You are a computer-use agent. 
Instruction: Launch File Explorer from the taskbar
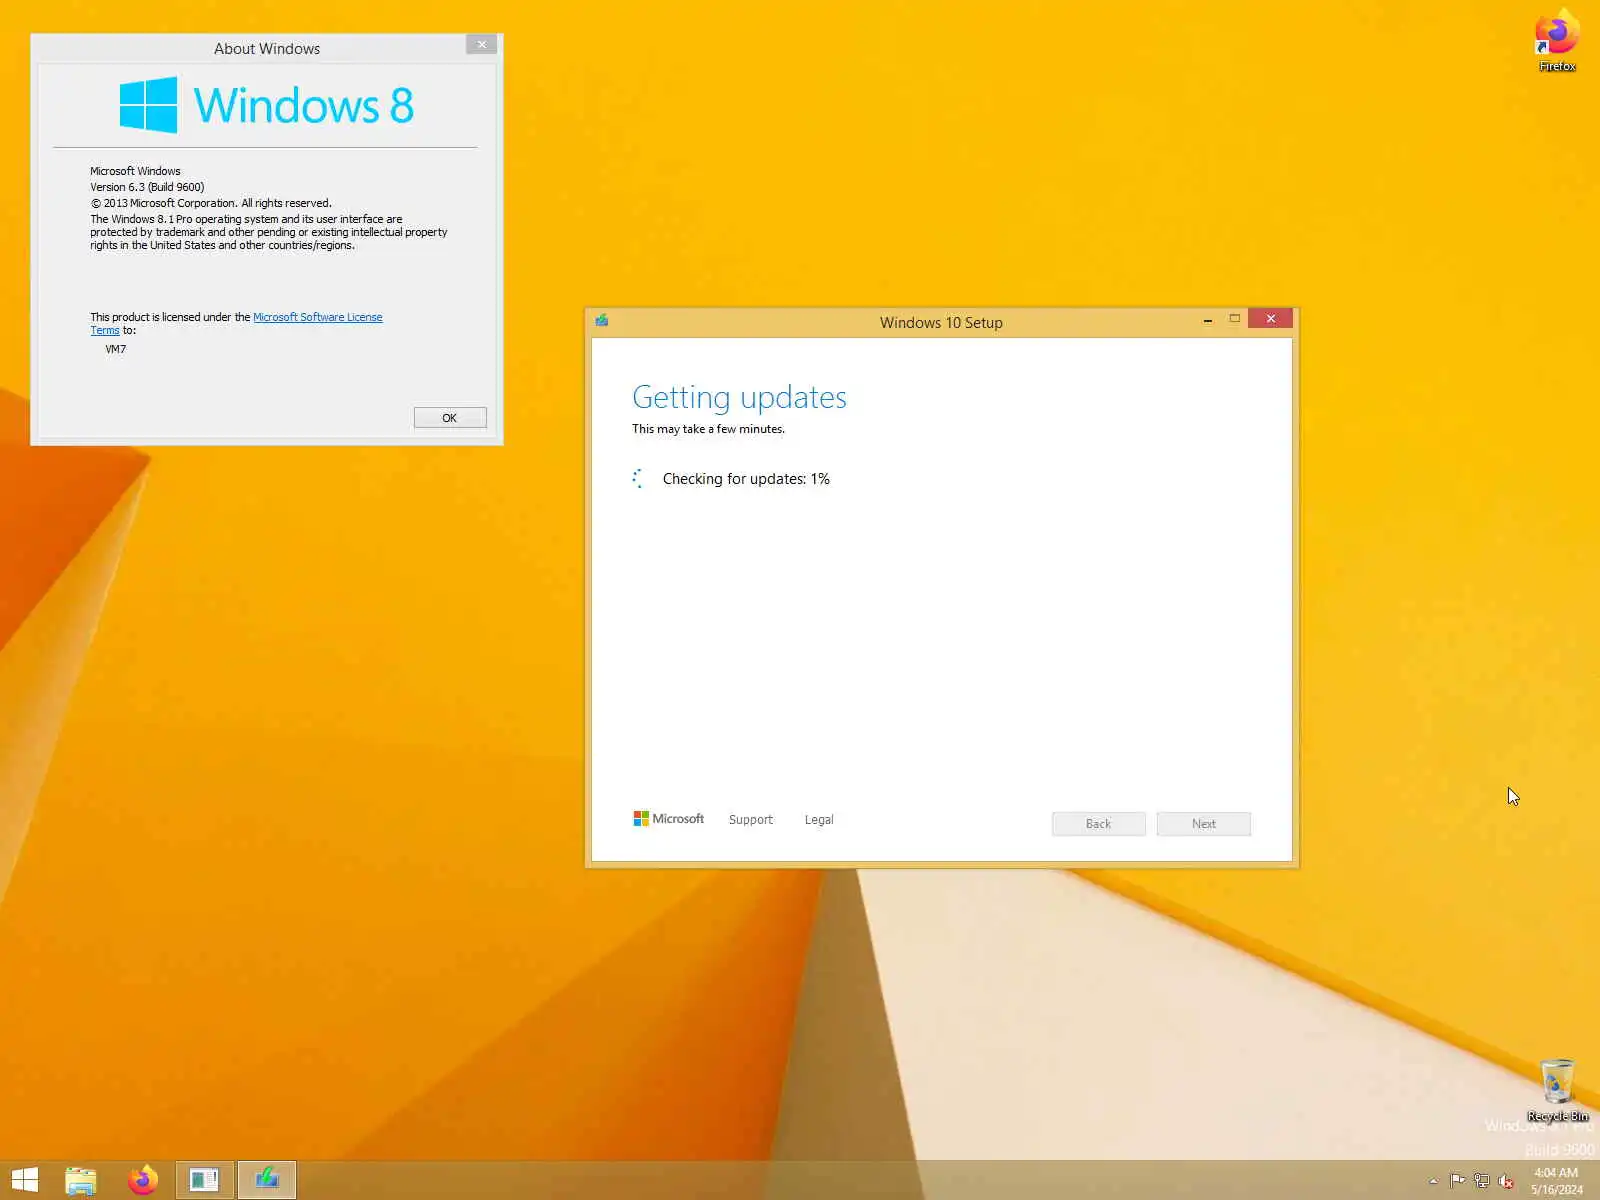pyautogui.click(x=81, y=1180)
